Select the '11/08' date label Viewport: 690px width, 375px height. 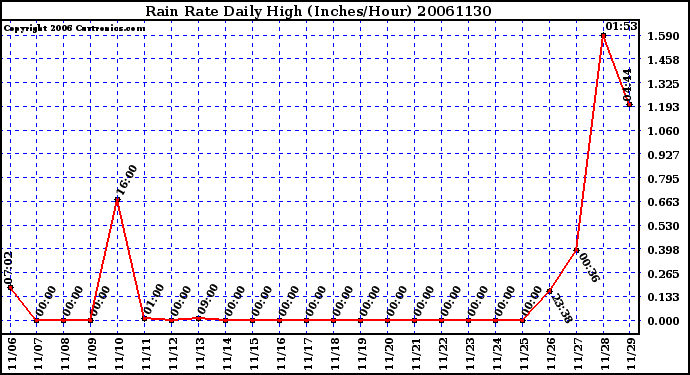coord(66,354)
